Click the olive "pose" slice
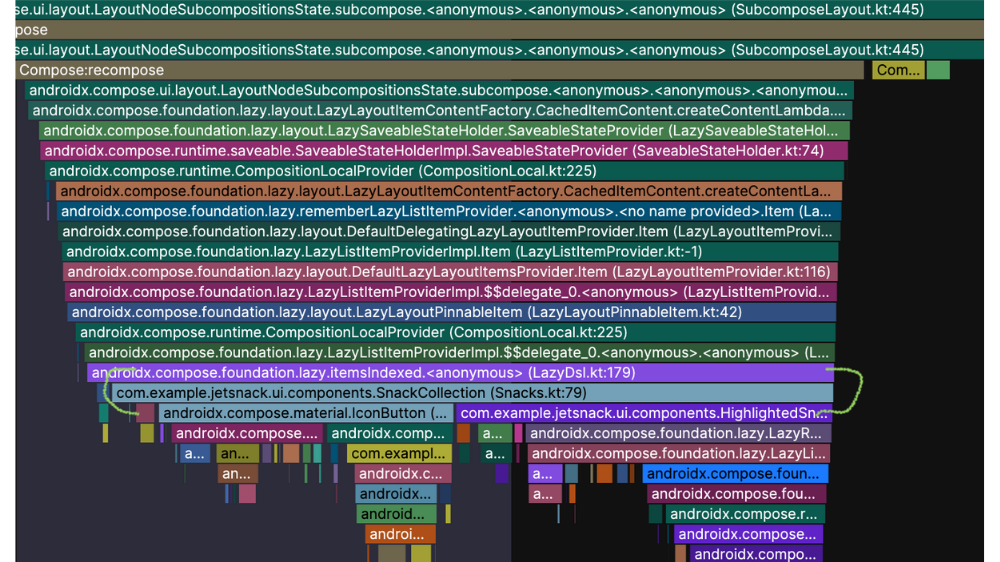The image size is (1000, 562). click(499, 30)
